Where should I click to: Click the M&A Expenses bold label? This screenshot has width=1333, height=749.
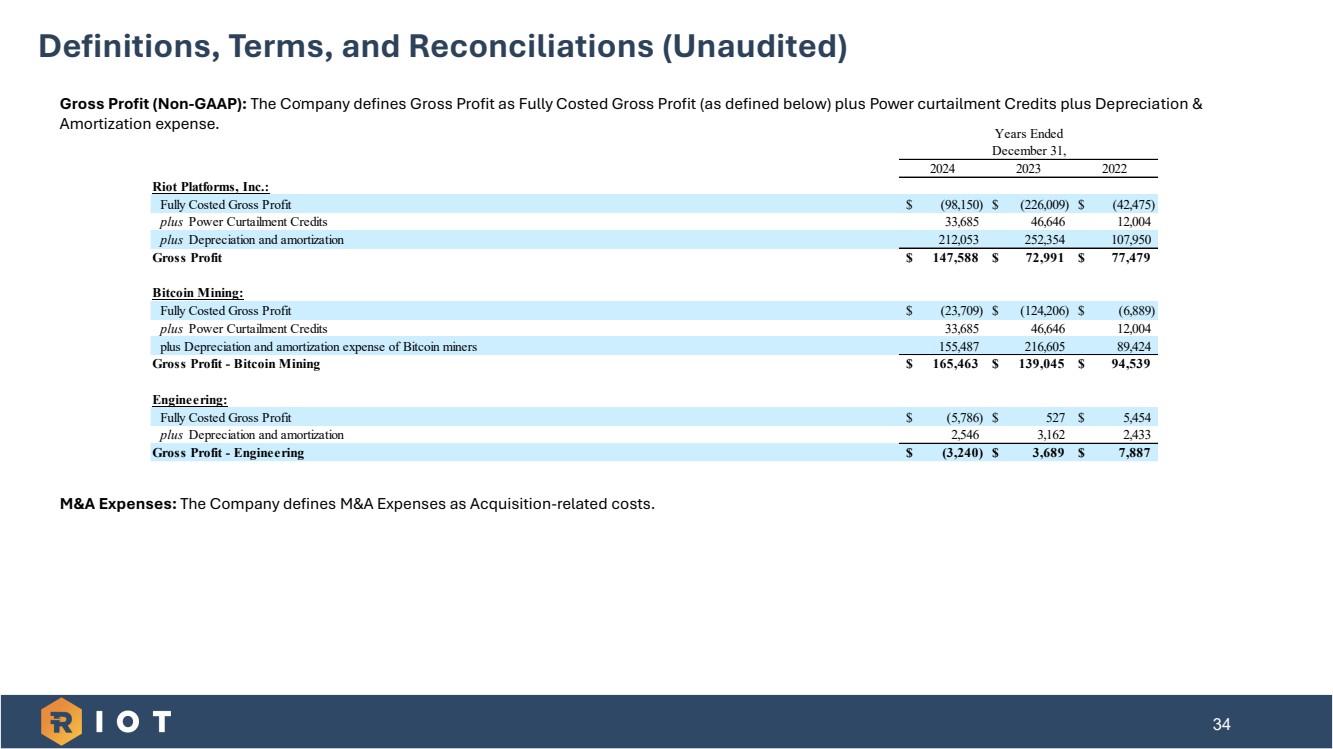pos(118,503)
